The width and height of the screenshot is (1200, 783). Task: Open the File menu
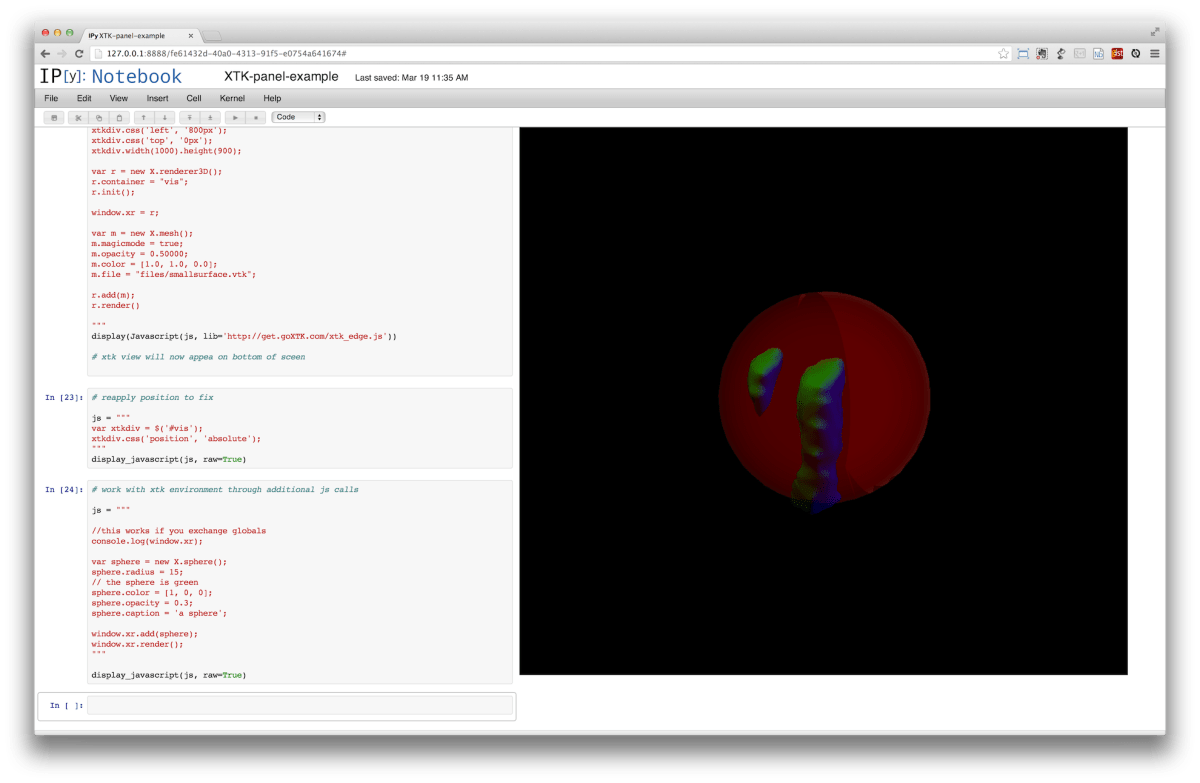click(51, 98)
